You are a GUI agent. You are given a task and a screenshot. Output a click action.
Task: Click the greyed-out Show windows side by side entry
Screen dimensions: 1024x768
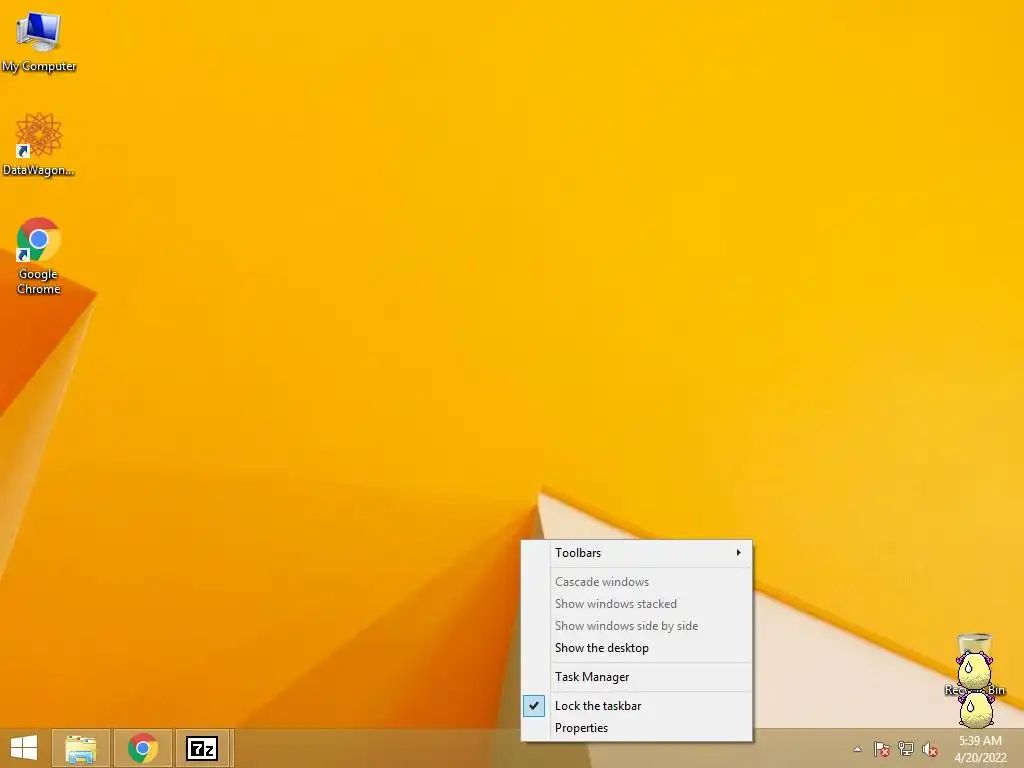(x=637, y=626)
